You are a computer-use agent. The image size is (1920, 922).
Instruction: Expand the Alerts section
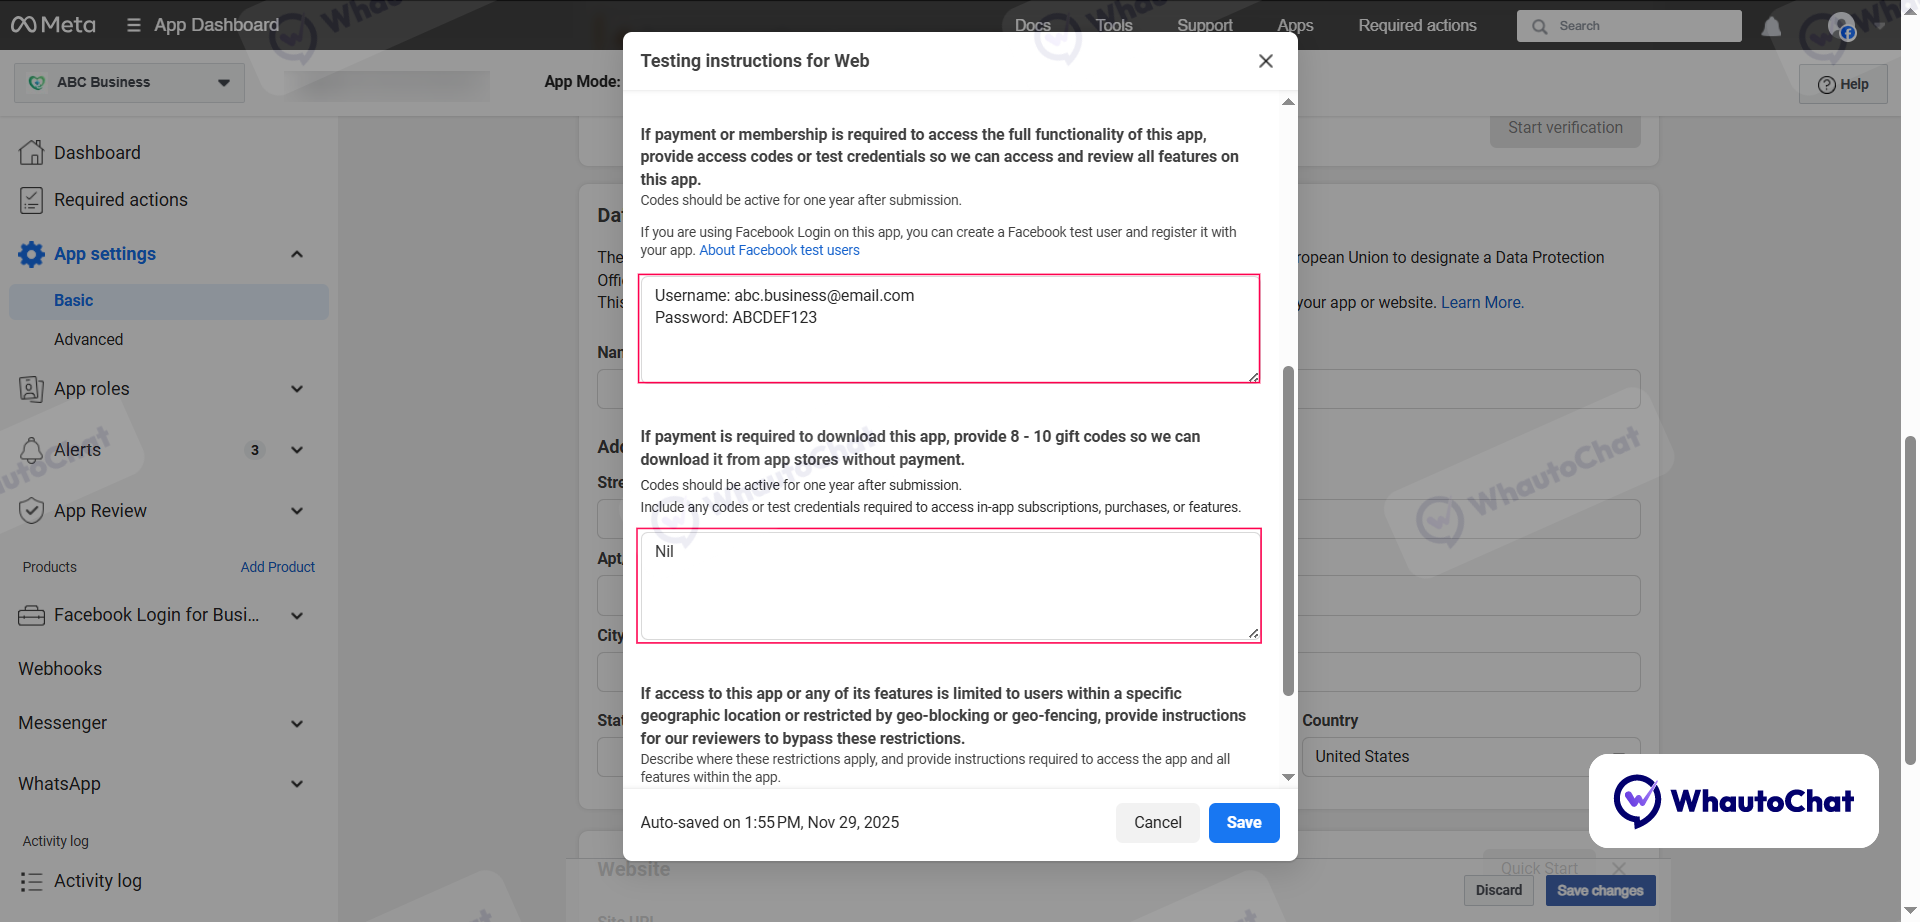pyautogui.click(x=297, y=450)
